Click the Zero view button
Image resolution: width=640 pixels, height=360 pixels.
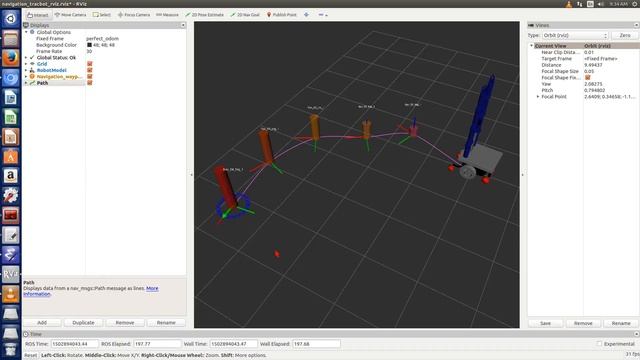click(x=625, y=36)
